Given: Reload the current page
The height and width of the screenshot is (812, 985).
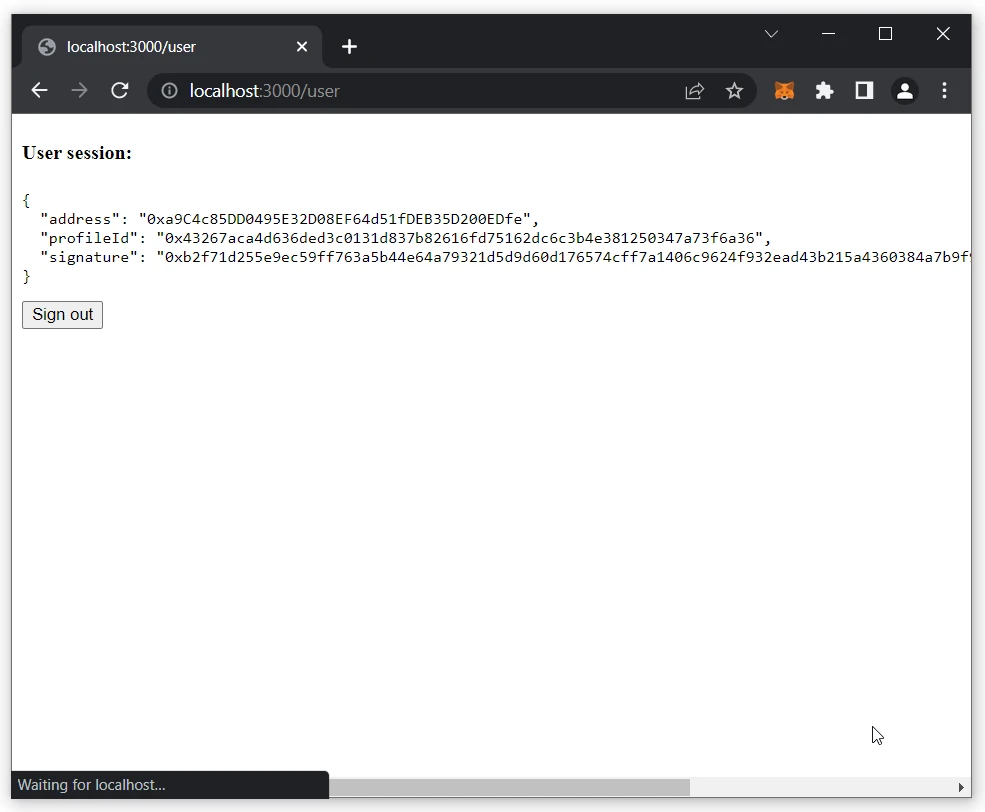Looking at the screenshot, I should coord(120,91).
